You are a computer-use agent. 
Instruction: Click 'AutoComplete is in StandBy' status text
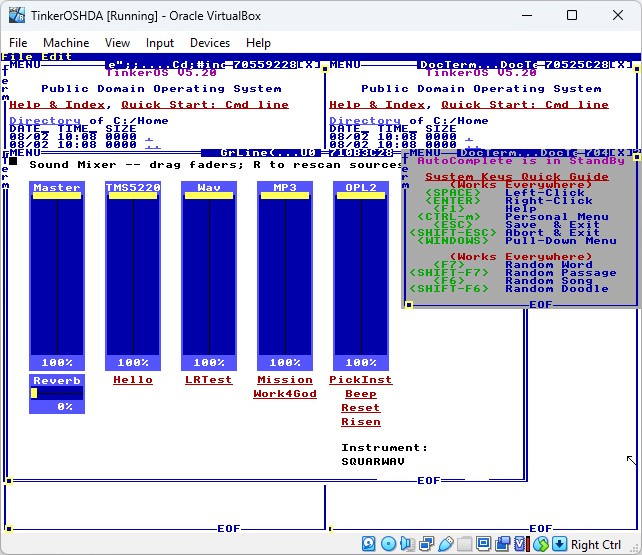521,161
